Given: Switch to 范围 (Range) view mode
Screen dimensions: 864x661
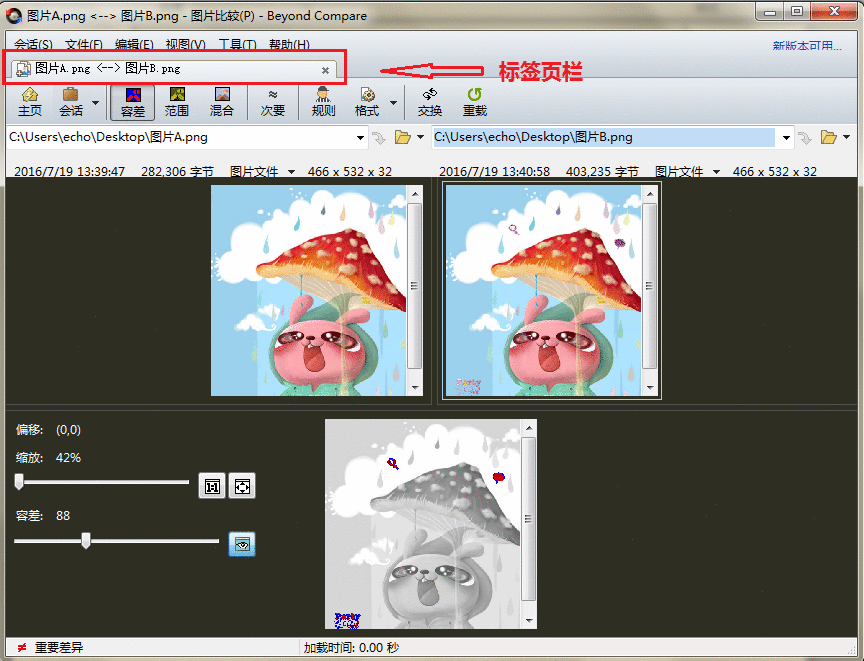Looking at the screenshot, I should pos(177,102).
